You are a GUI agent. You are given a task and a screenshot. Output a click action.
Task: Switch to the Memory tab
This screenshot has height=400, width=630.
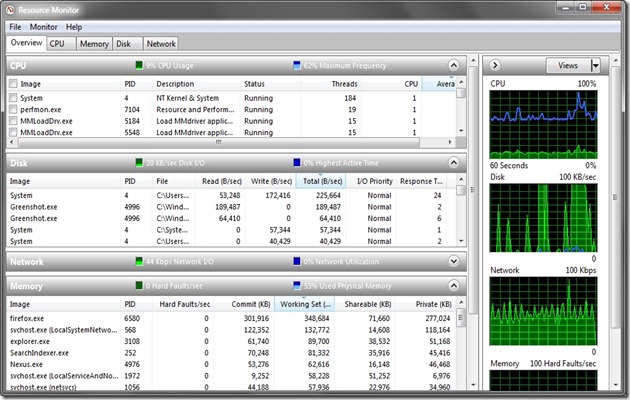93,44
